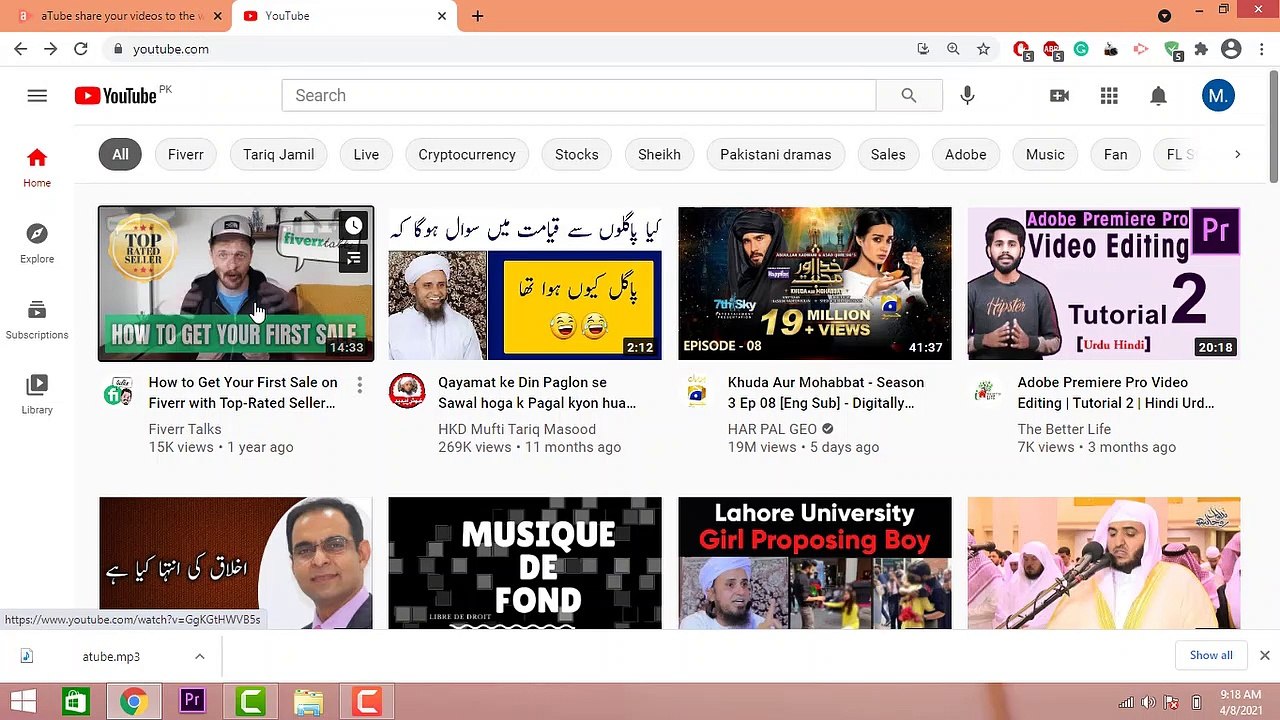Select the Music filter chip
The image size is (1280, 720).
pyautogui.click(x=1045, y=154)
